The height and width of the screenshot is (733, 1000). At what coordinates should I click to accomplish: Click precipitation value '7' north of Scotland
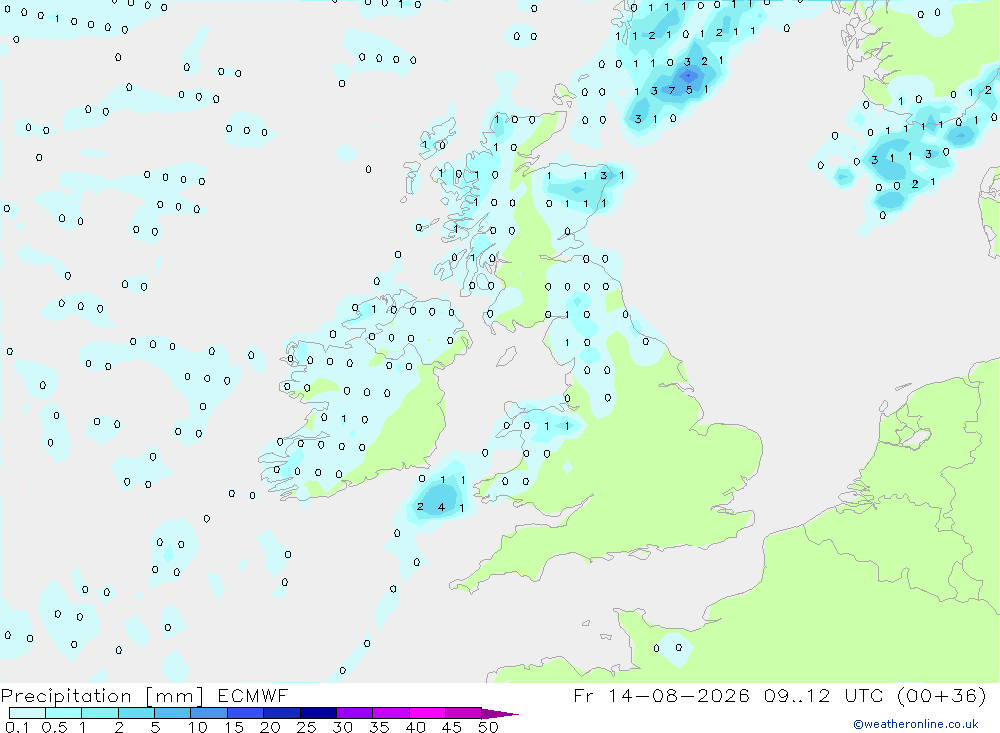click(x=672, y=91)
